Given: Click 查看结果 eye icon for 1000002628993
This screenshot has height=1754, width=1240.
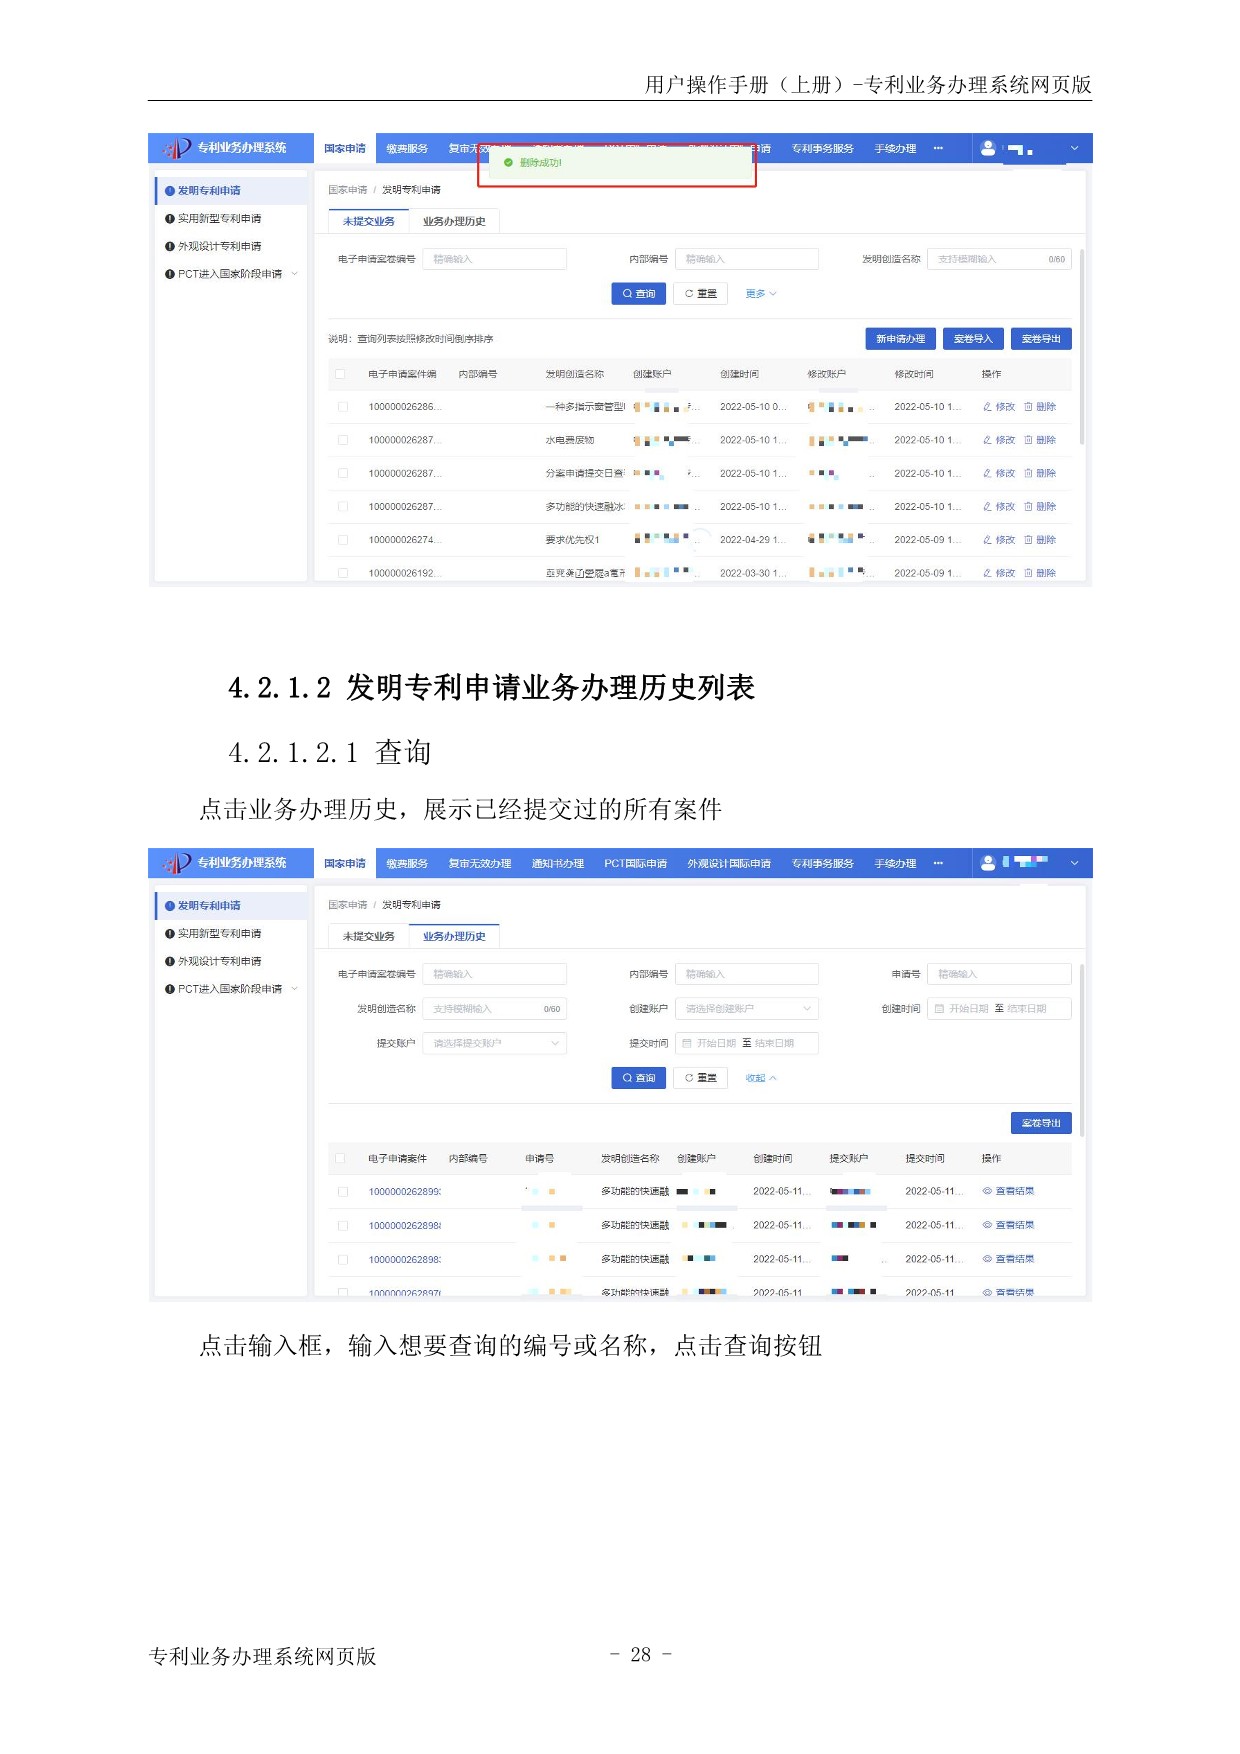Looking at the screenshot, I should tap(987, 1192).
